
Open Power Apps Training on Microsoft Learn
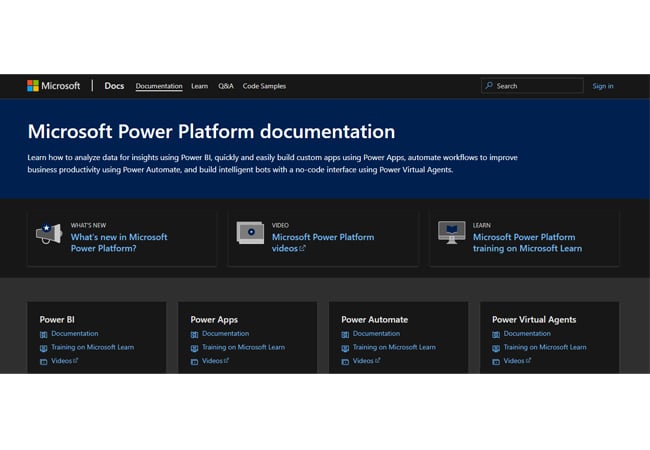click(243, 347)
